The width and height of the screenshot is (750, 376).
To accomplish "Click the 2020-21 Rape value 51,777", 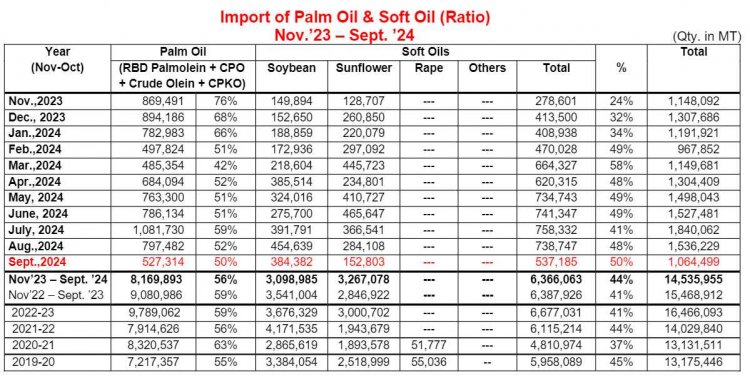I will tap(429, 345).
